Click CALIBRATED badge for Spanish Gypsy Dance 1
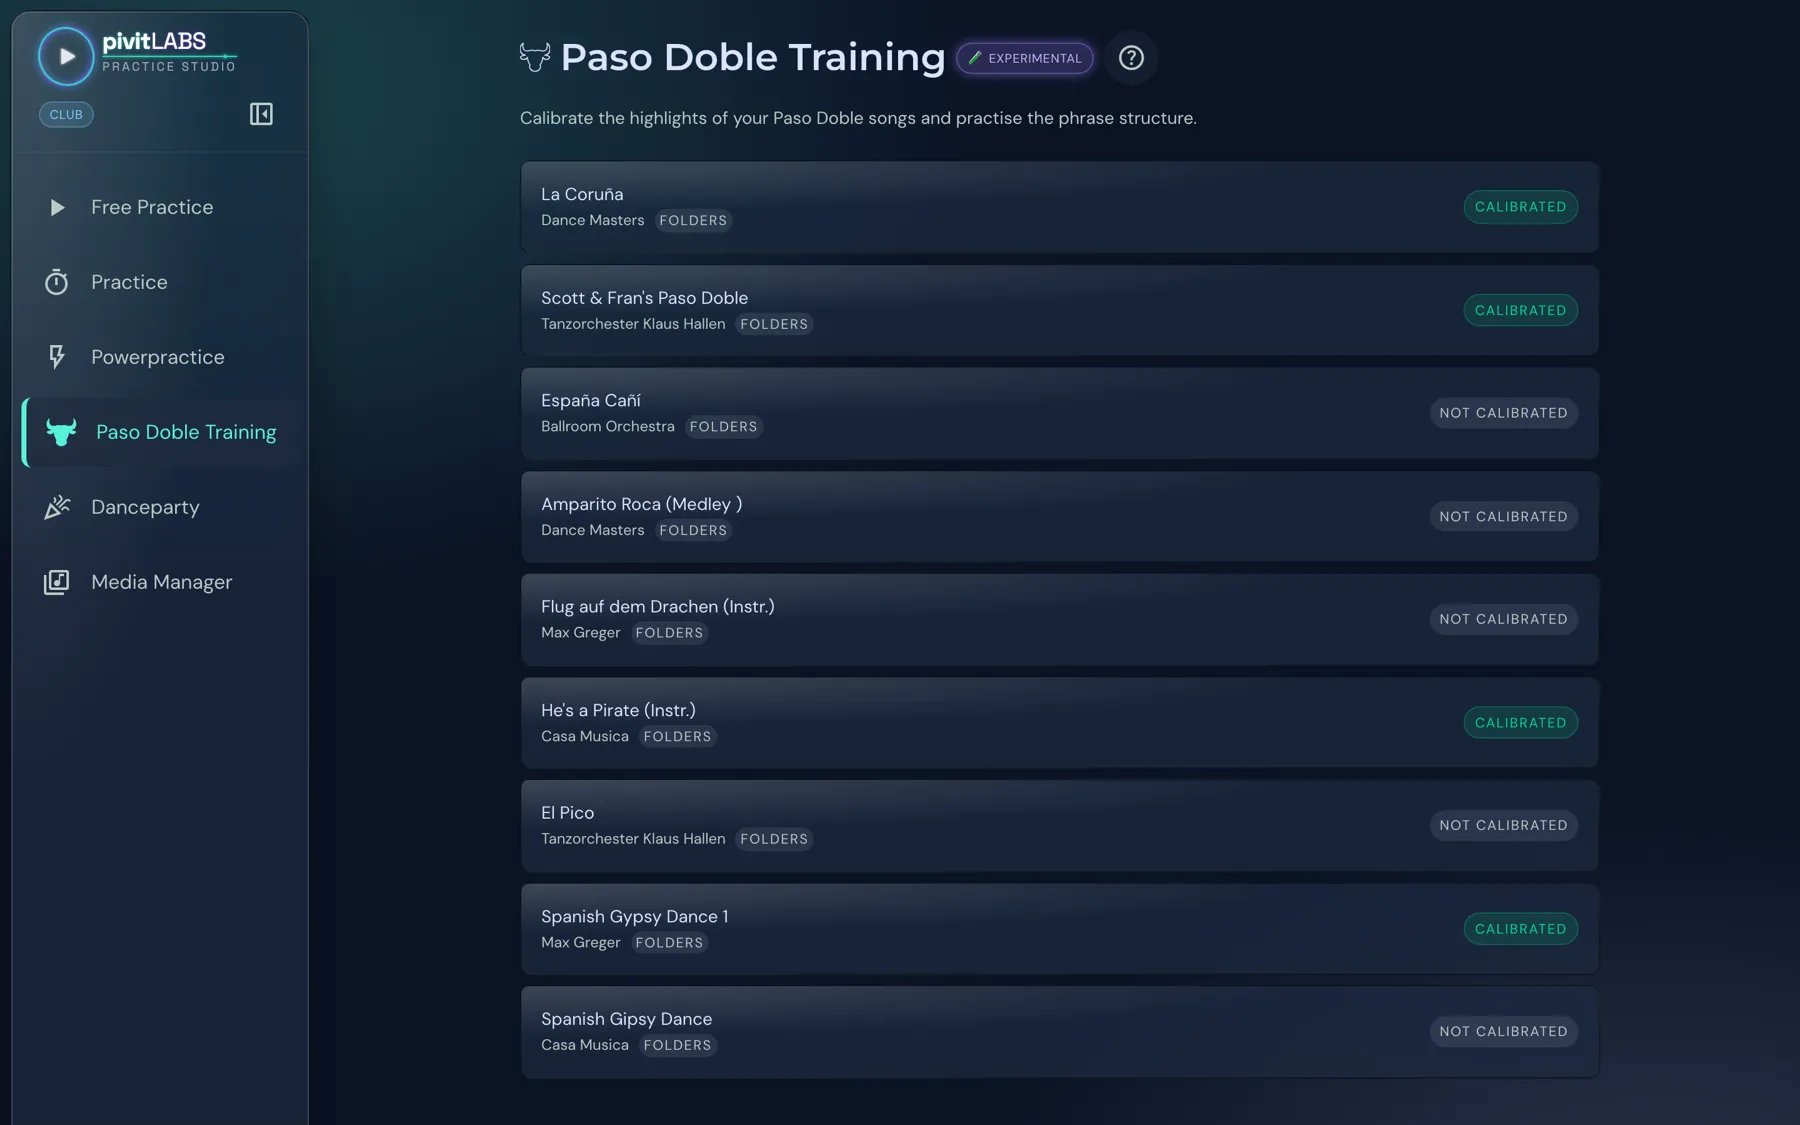 [1521, 928]
